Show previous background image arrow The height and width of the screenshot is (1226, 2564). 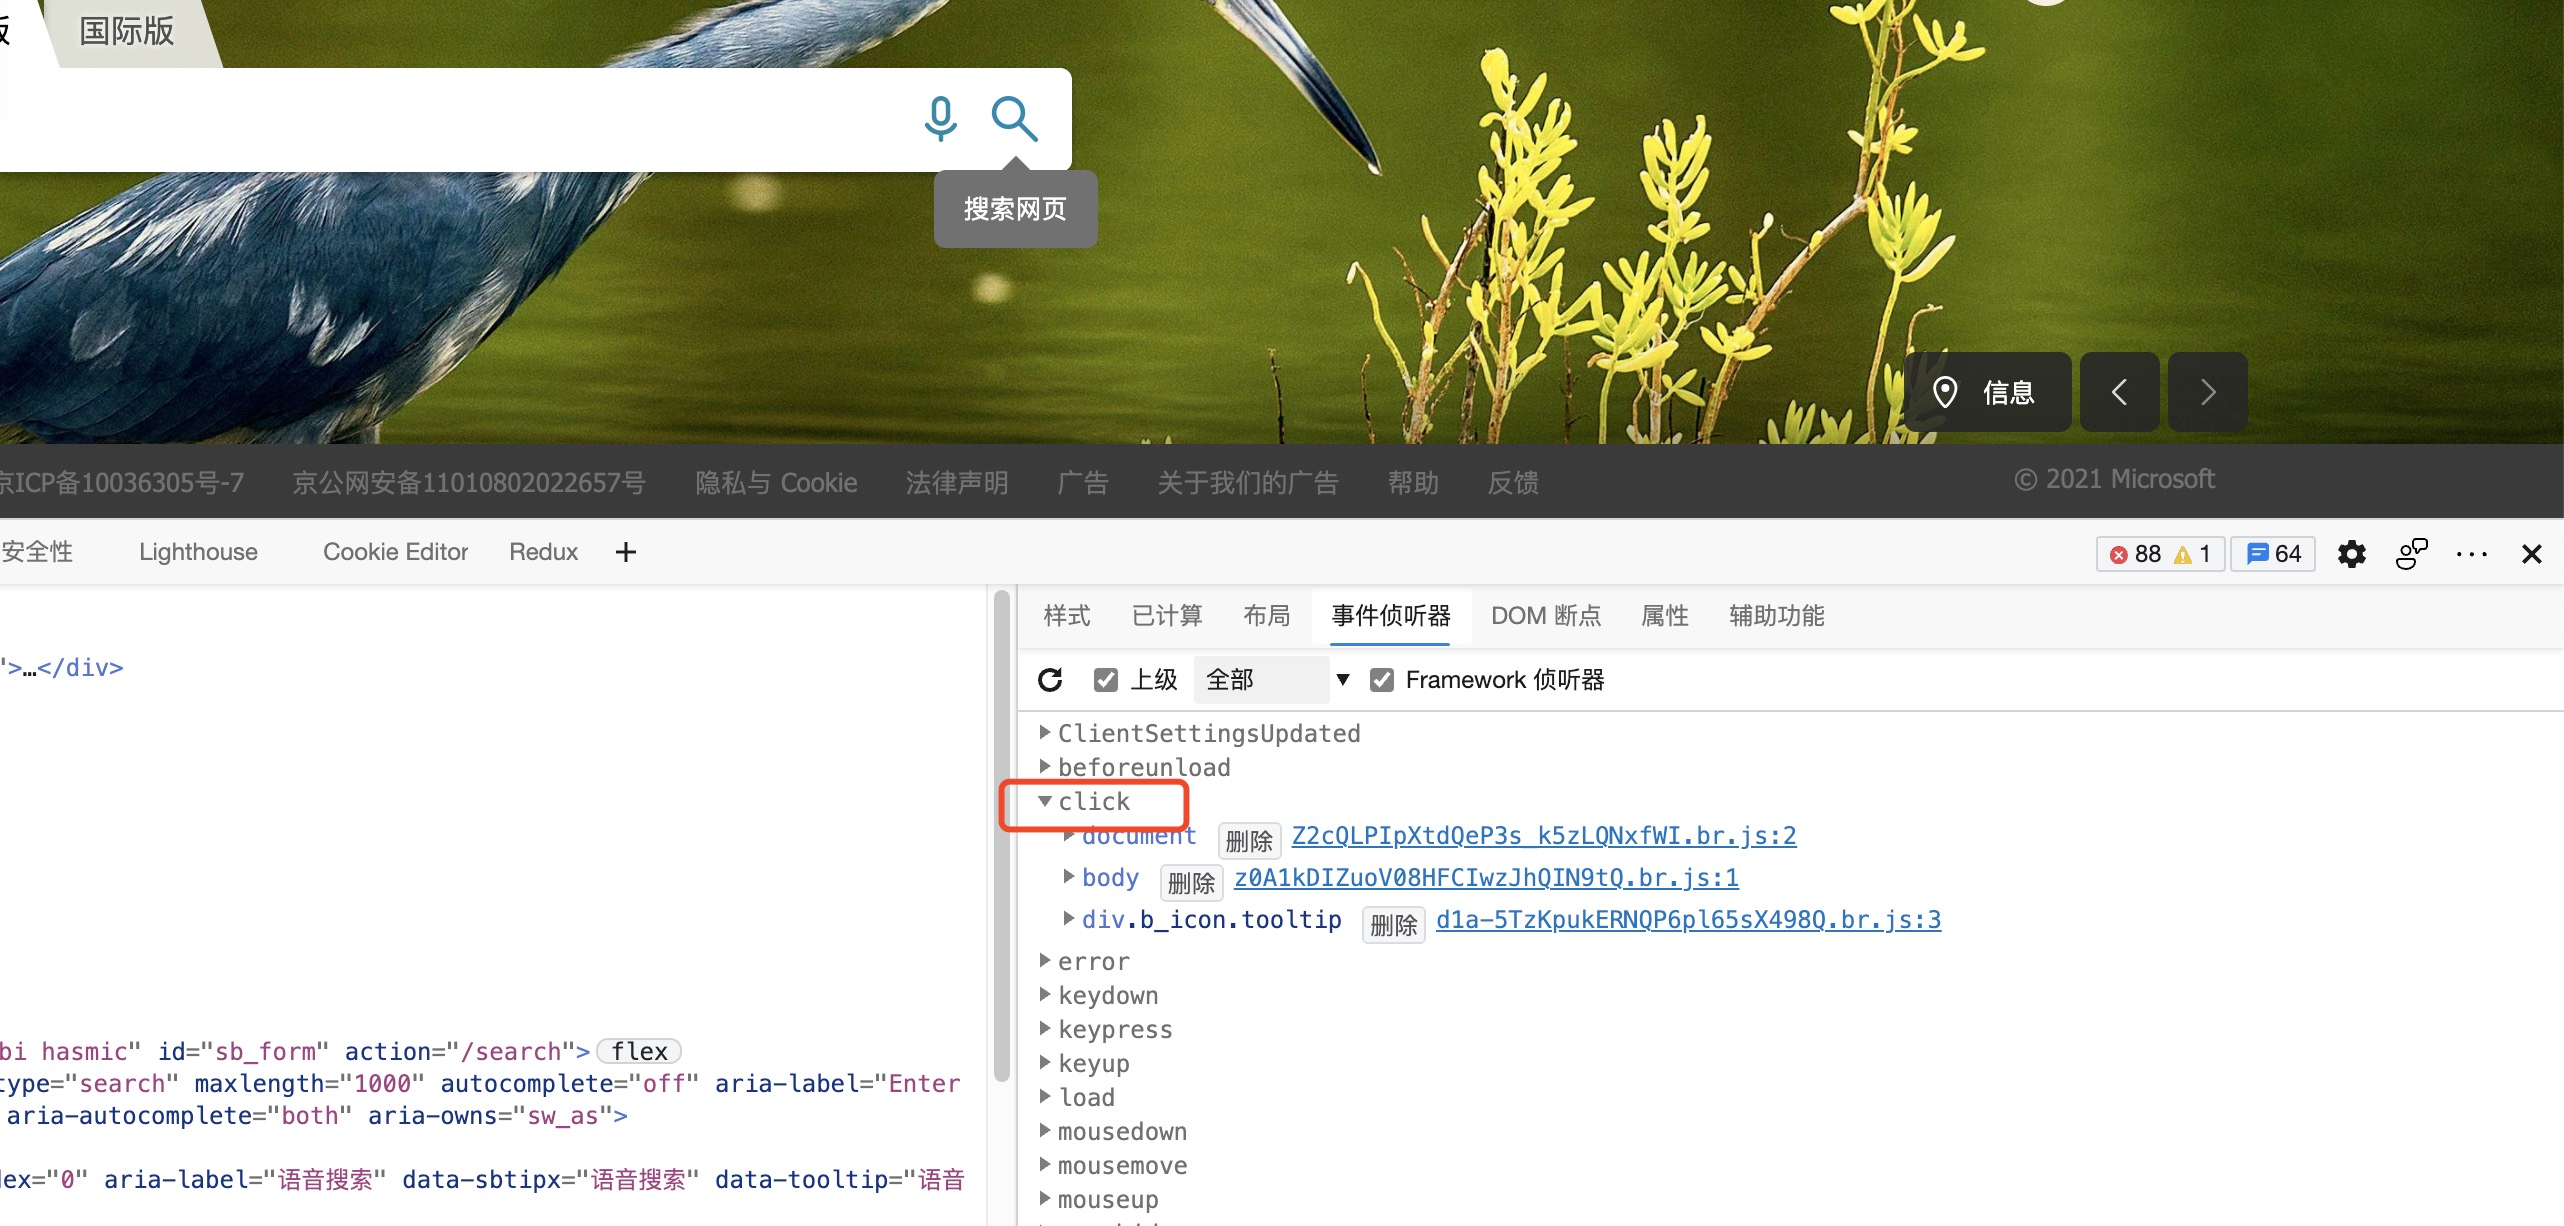coord(2119,392)
